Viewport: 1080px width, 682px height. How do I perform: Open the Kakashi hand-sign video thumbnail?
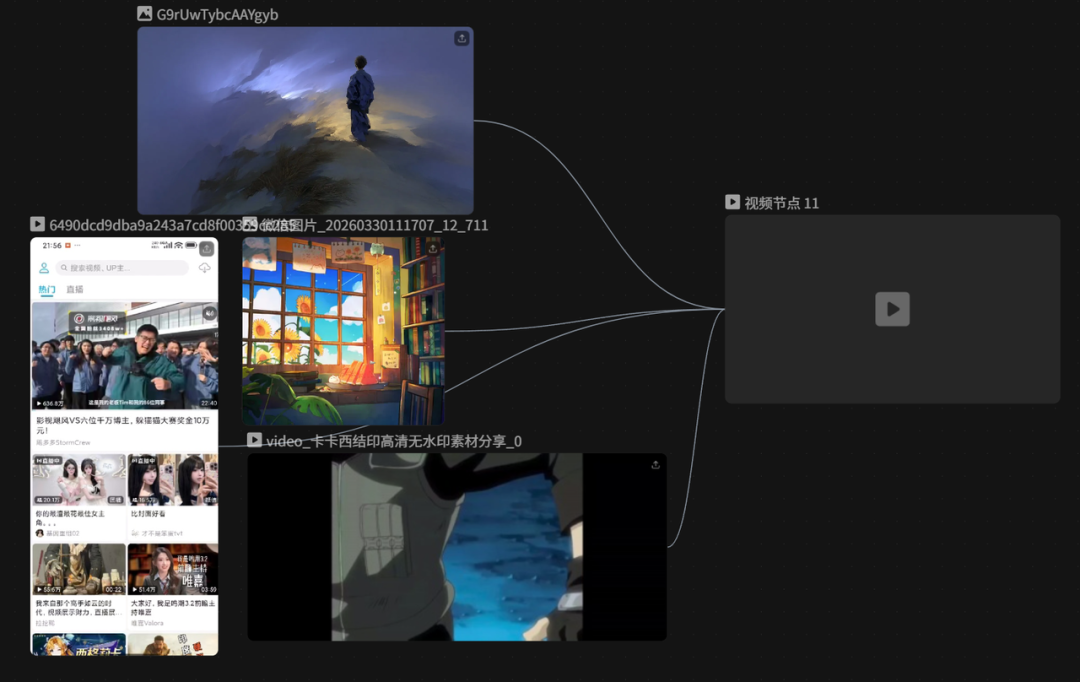tap(457, 547)
